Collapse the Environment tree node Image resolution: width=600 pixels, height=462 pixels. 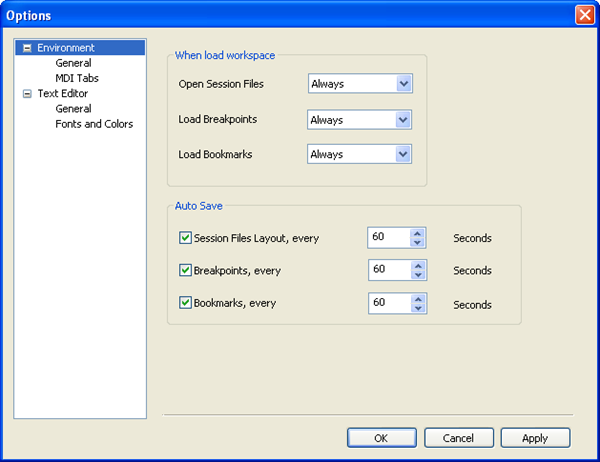point(27,48)
